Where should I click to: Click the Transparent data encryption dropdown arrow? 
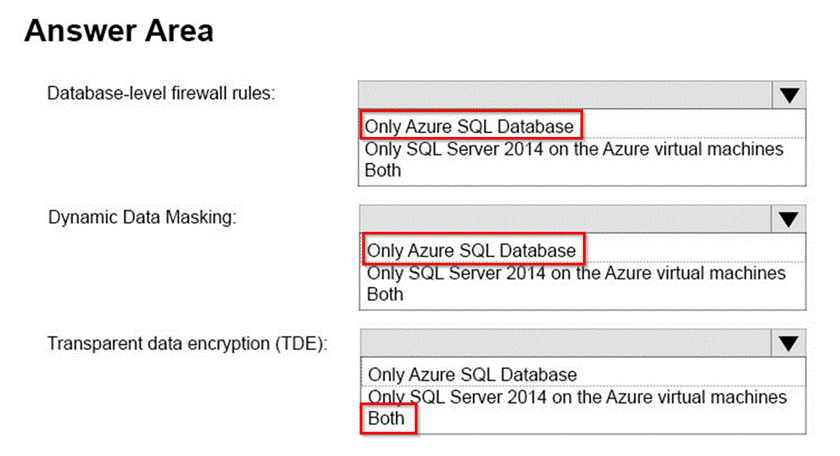pyautogui.click(x=789, y=344)
